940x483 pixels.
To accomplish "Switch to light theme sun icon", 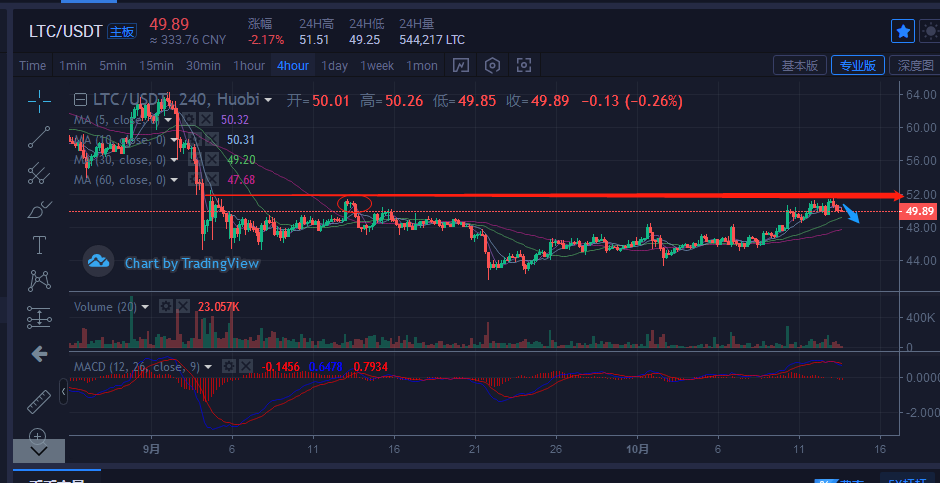I will (x=930, y=31).
